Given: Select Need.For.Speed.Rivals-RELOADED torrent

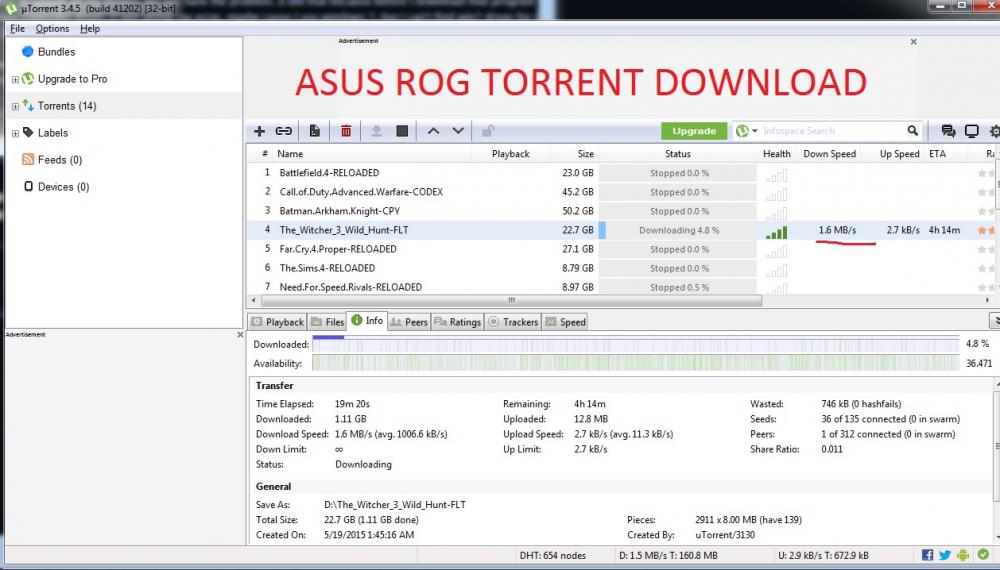Looking at the screenshot, I should point(619,287).
